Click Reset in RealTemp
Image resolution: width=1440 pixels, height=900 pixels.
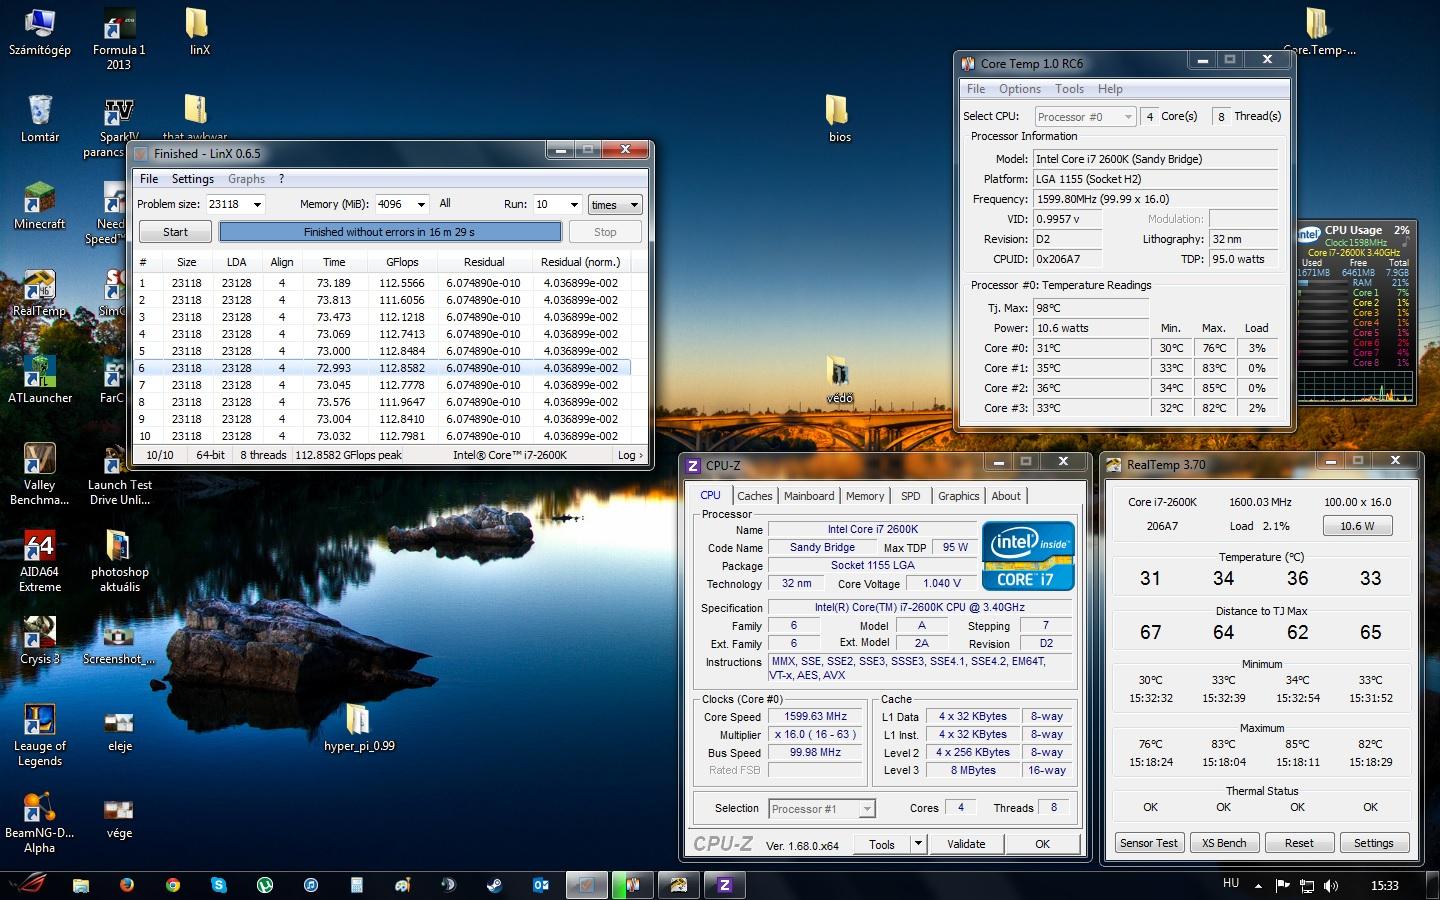1299,843
